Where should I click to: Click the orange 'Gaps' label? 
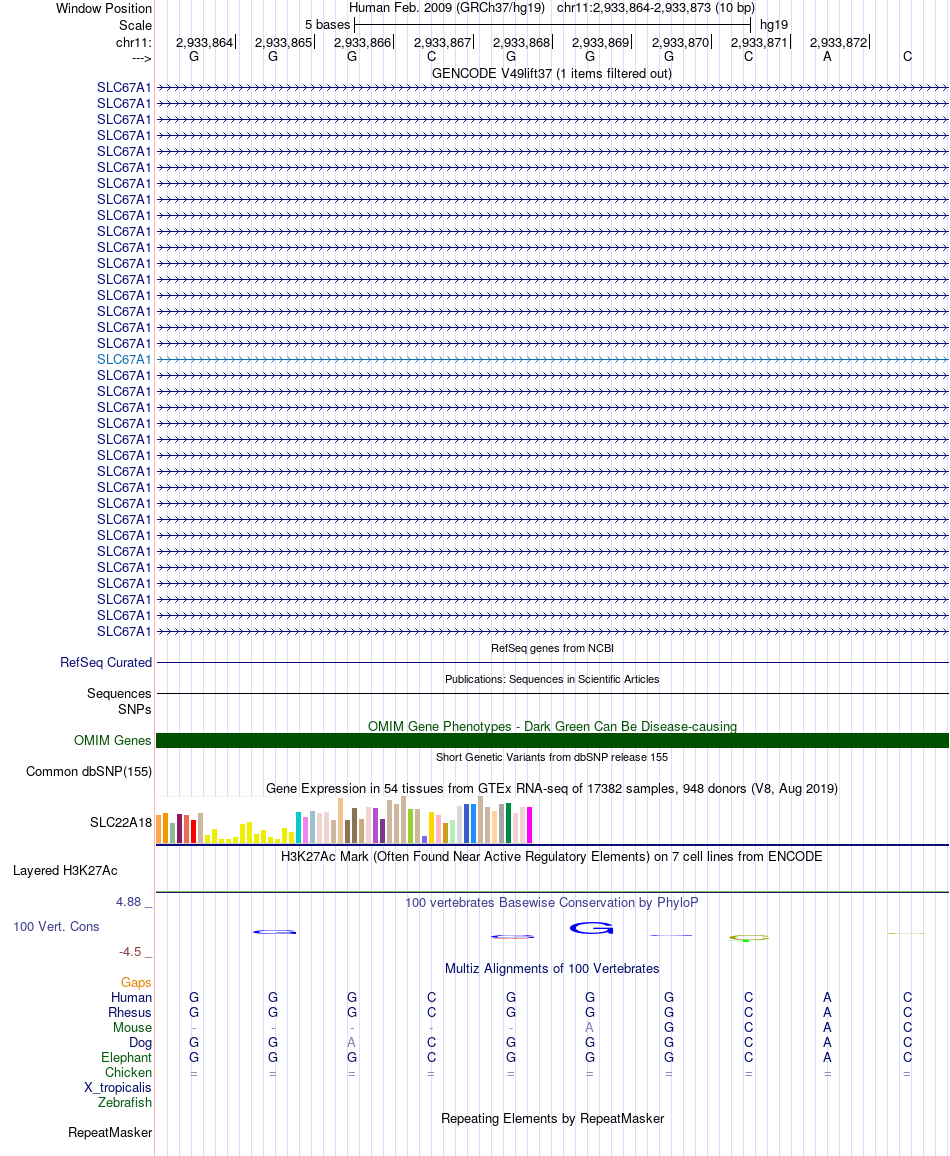click(136, 983)
